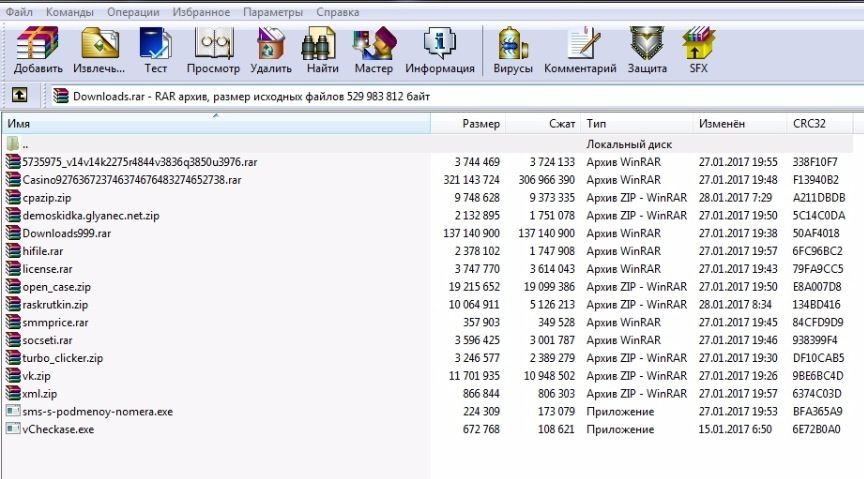Open the Параметры menu
864x479 pixels.
click(273, 12)
